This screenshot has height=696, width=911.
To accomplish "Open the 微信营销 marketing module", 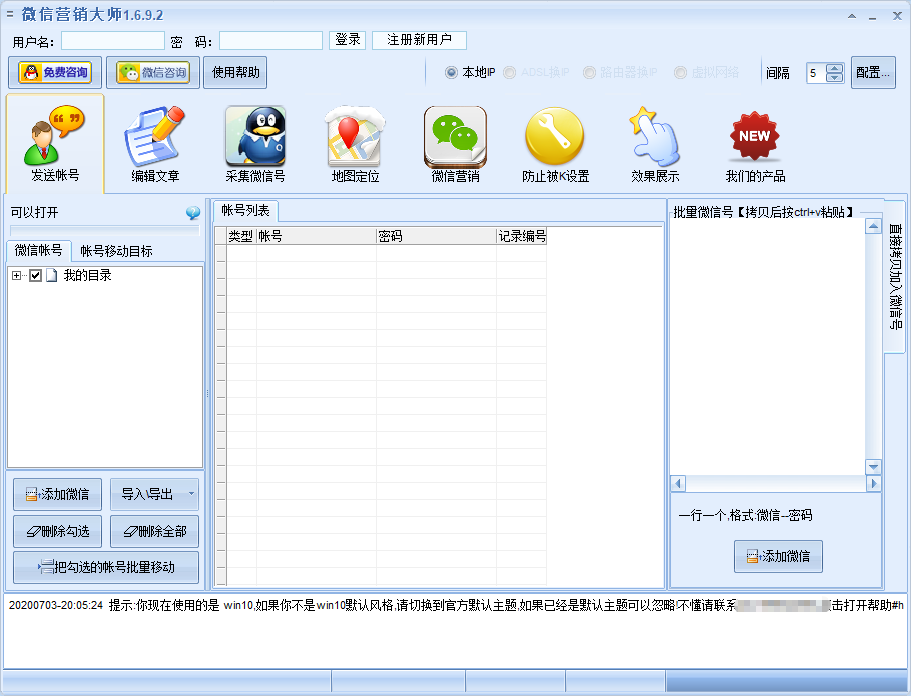I will point(454,141).
